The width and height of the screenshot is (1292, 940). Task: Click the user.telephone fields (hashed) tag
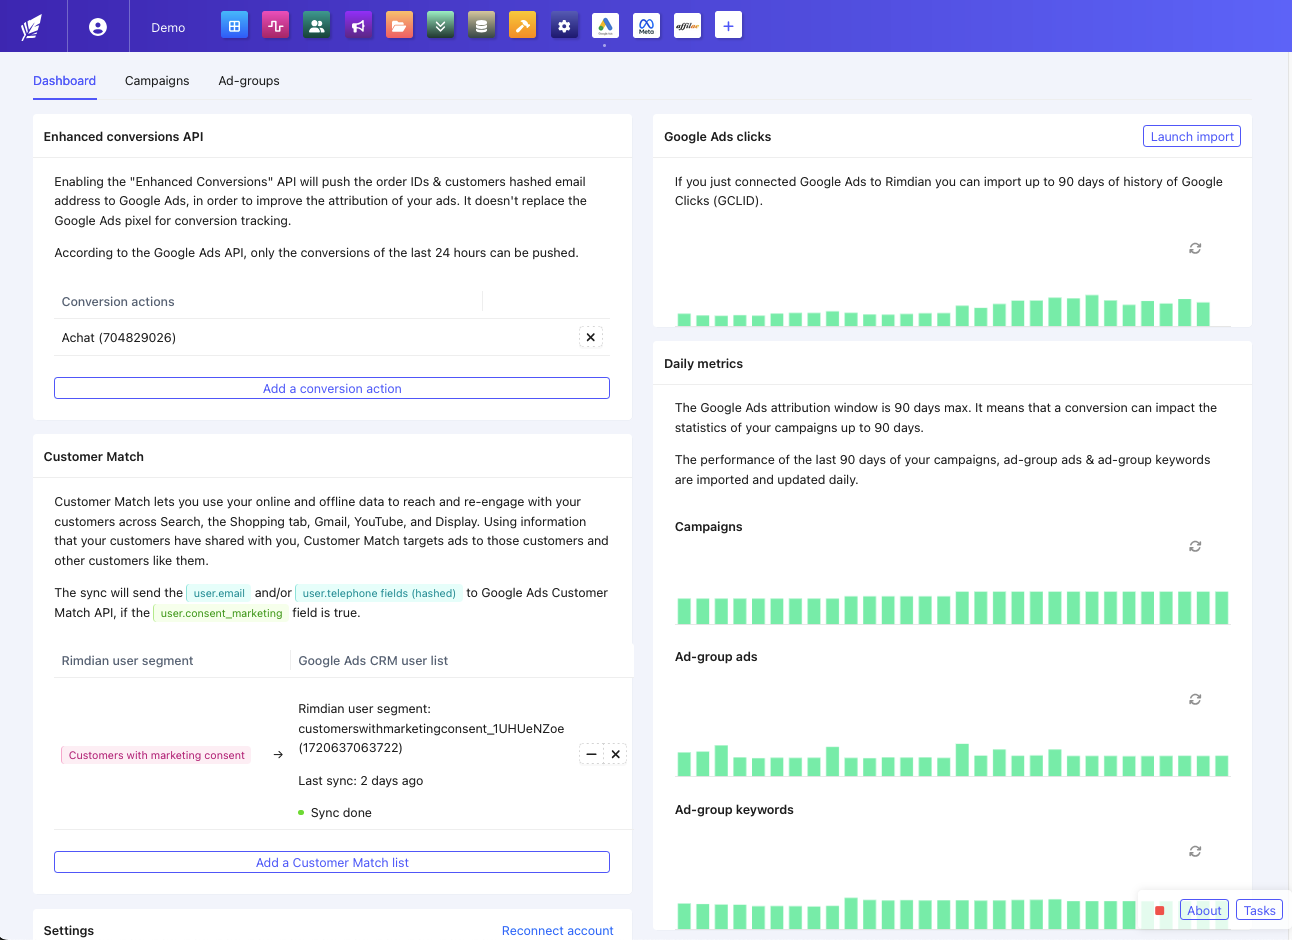[x=379, y=593]
